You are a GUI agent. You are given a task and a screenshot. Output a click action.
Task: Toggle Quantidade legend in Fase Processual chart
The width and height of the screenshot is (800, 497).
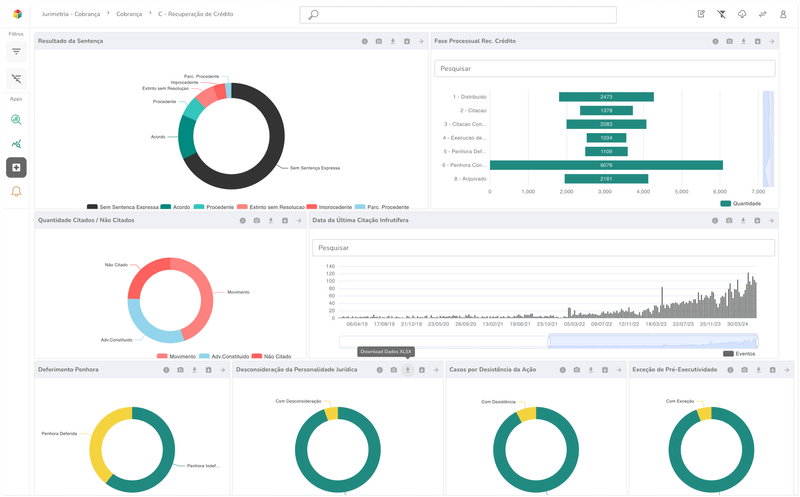point(740,203)
